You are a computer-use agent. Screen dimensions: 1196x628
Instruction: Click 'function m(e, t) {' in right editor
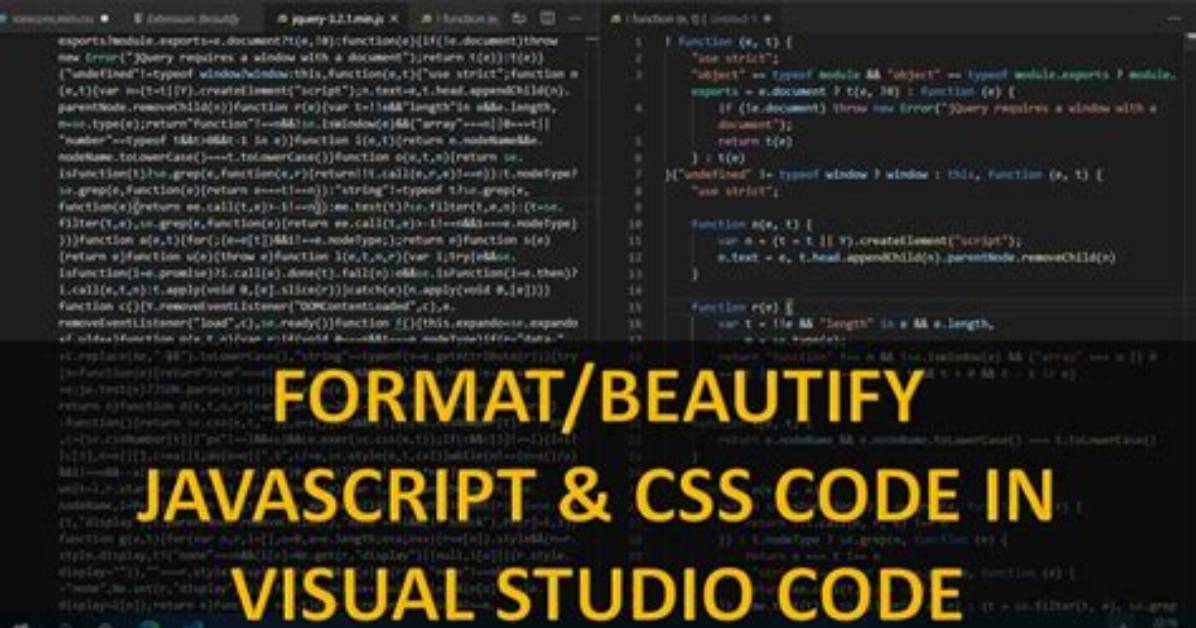tap(751, 224)
